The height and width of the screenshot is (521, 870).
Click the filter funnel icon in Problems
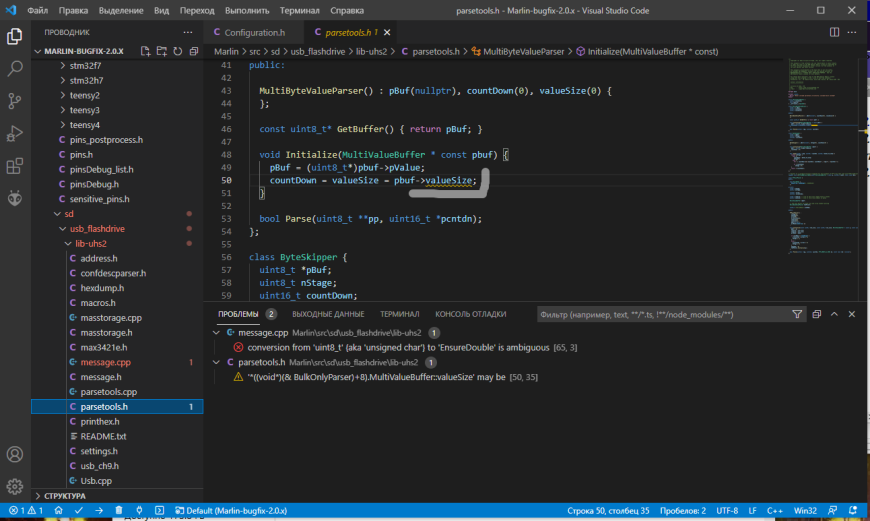[797, 314]
